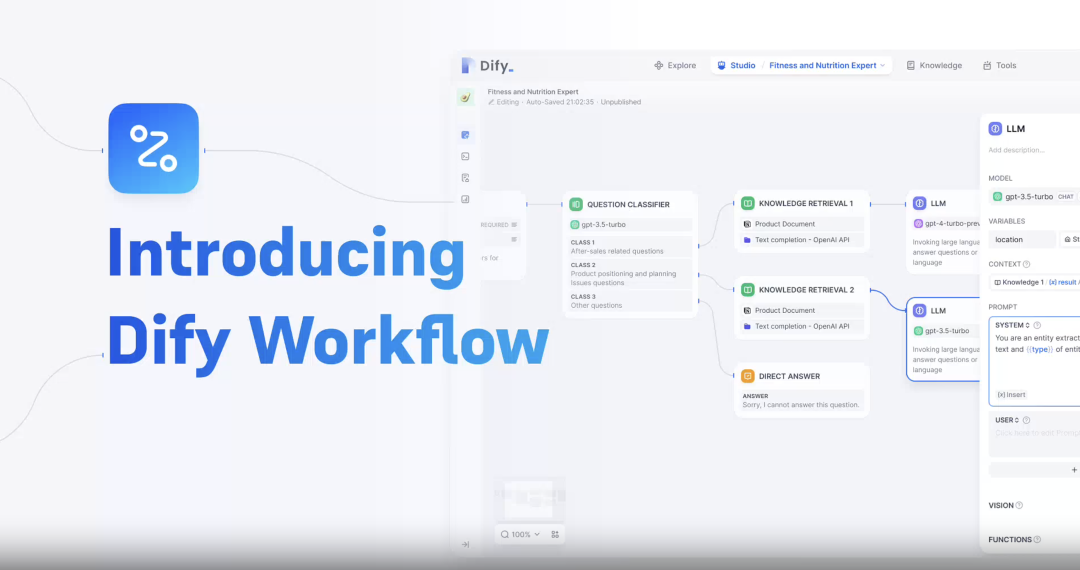Click Text completion - OpenAI API in Knowledge Retrieval 1
This screenshot has width=1080, height=570.
coord(802,240)
